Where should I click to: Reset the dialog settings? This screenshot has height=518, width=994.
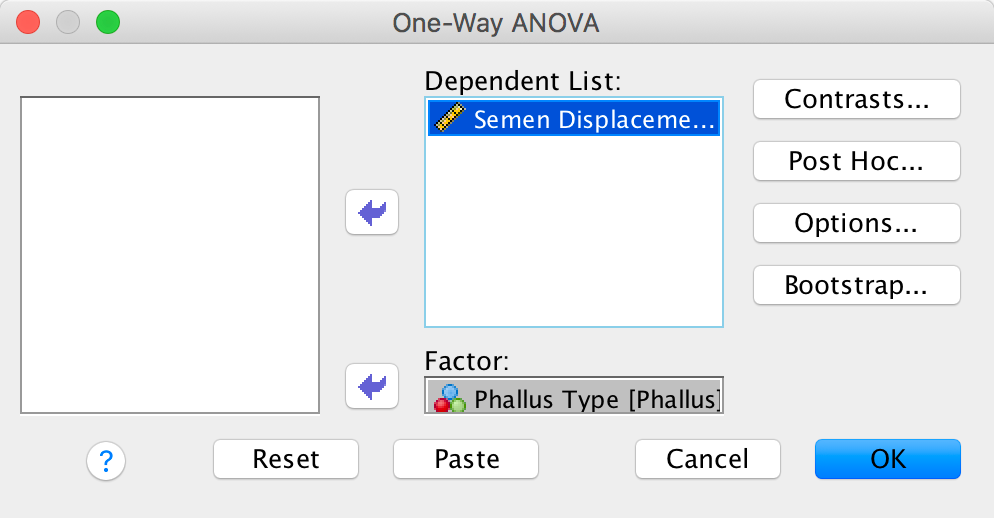click(x=286, y=459)
